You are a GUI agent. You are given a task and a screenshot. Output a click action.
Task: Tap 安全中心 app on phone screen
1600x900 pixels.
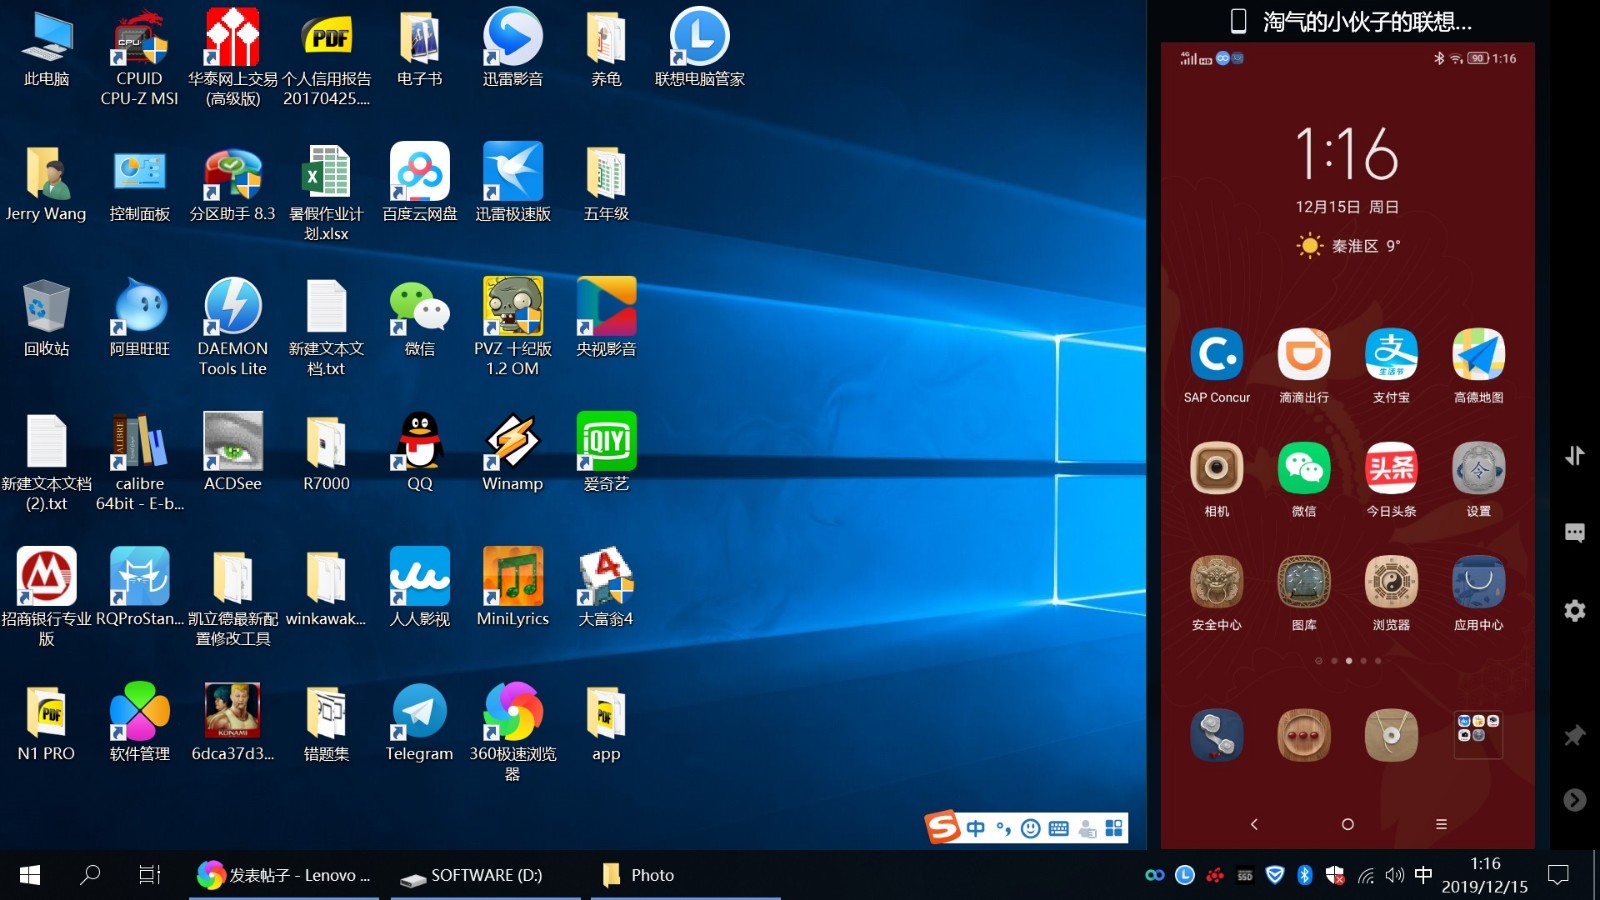click(1217, 582)
